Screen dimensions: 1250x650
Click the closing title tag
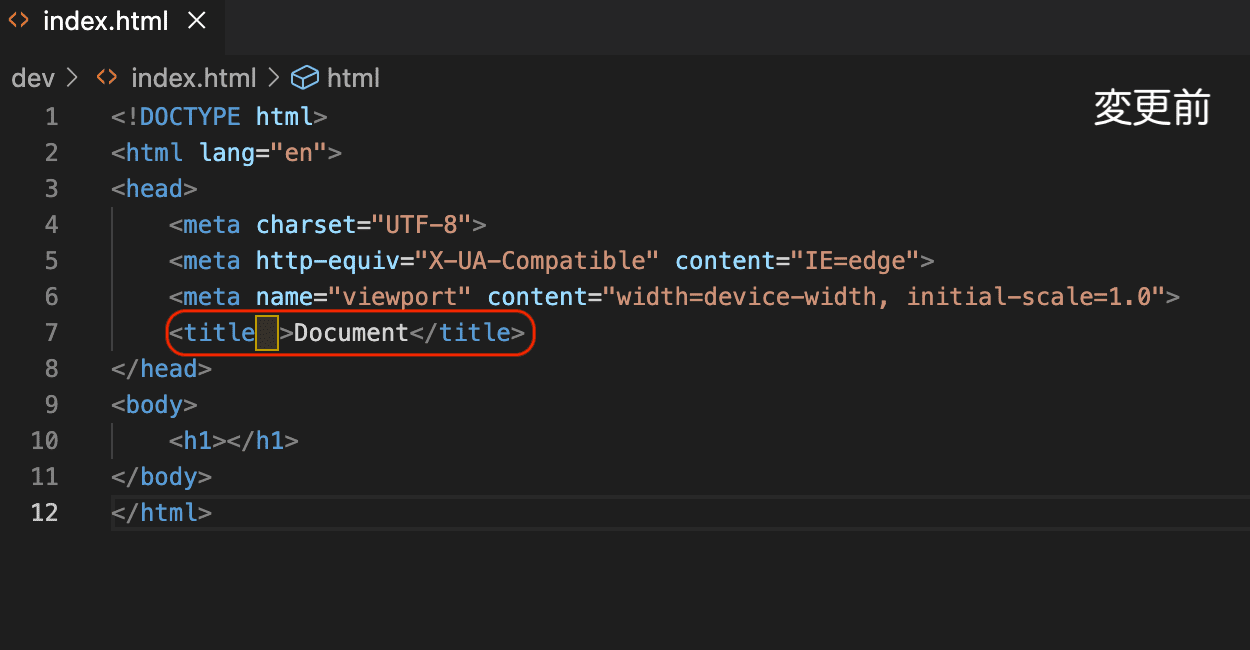coord(467,333)
